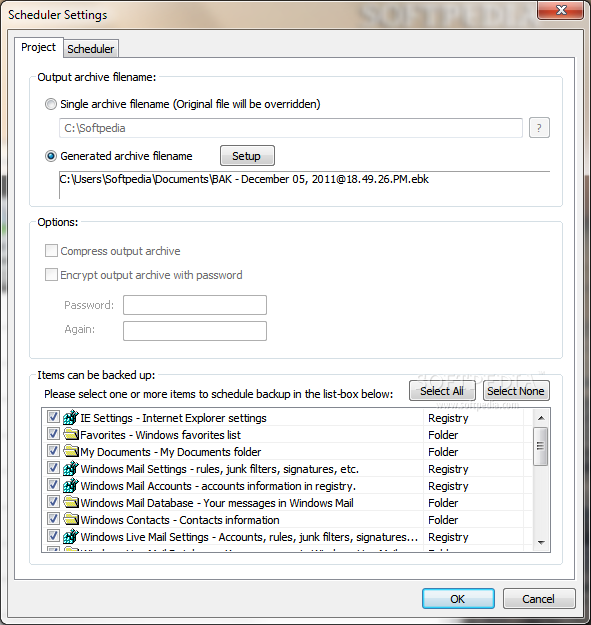
Task: Click the question mark browse button
Action: (x=539, y=128)
